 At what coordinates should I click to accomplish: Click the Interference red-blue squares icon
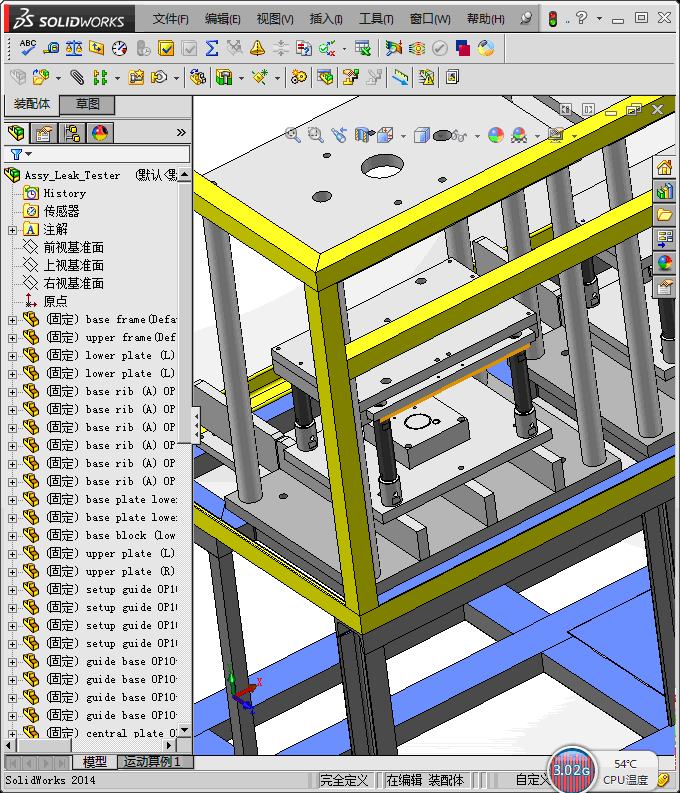[x=463, y=48]
